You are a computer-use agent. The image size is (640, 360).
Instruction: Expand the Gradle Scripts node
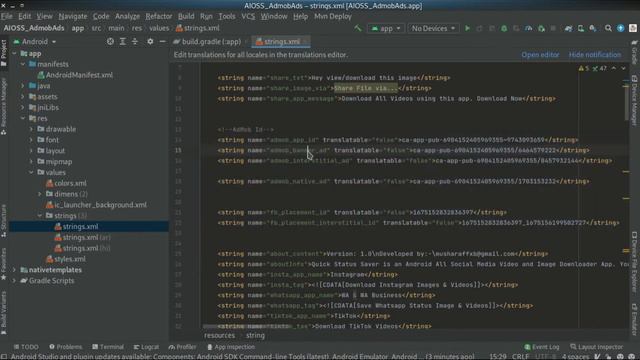click(x=14, y=280)
